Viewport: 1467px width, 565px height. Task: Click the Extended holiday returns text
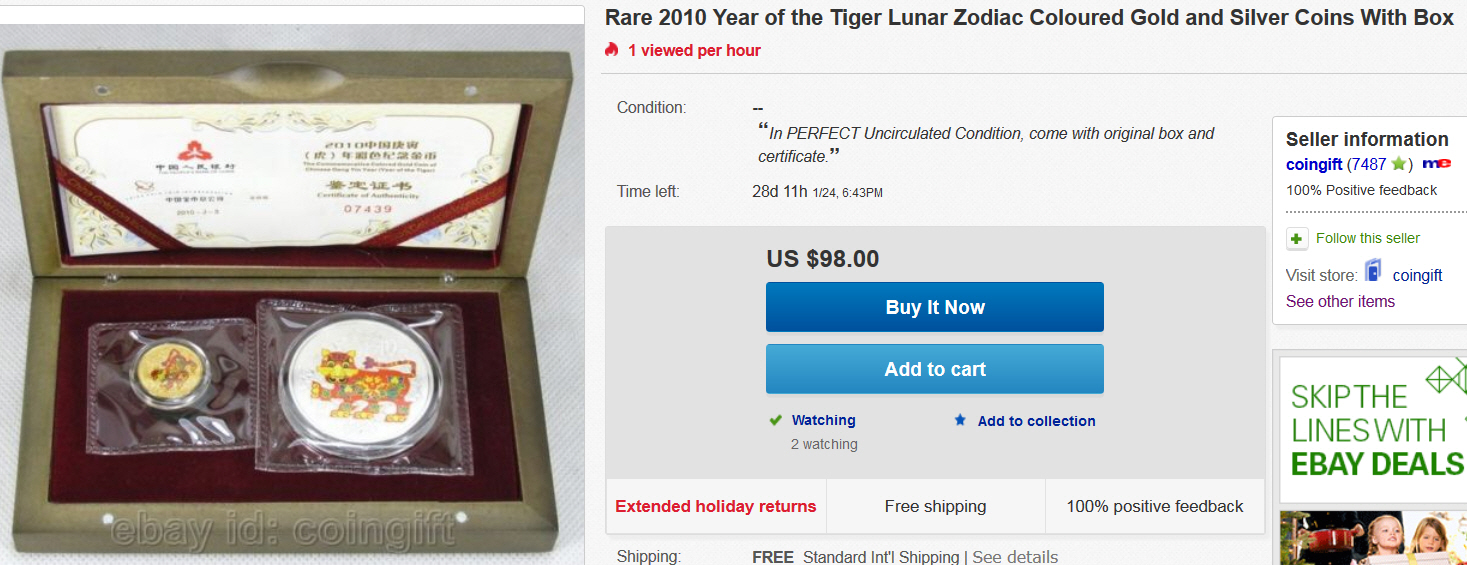(715, 506)
